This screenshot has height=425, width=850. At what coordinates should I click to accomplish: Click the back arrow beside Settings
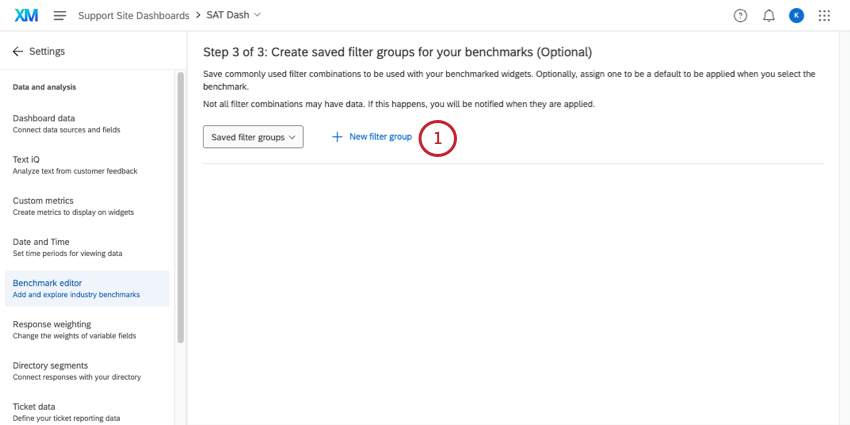[17, 51]
